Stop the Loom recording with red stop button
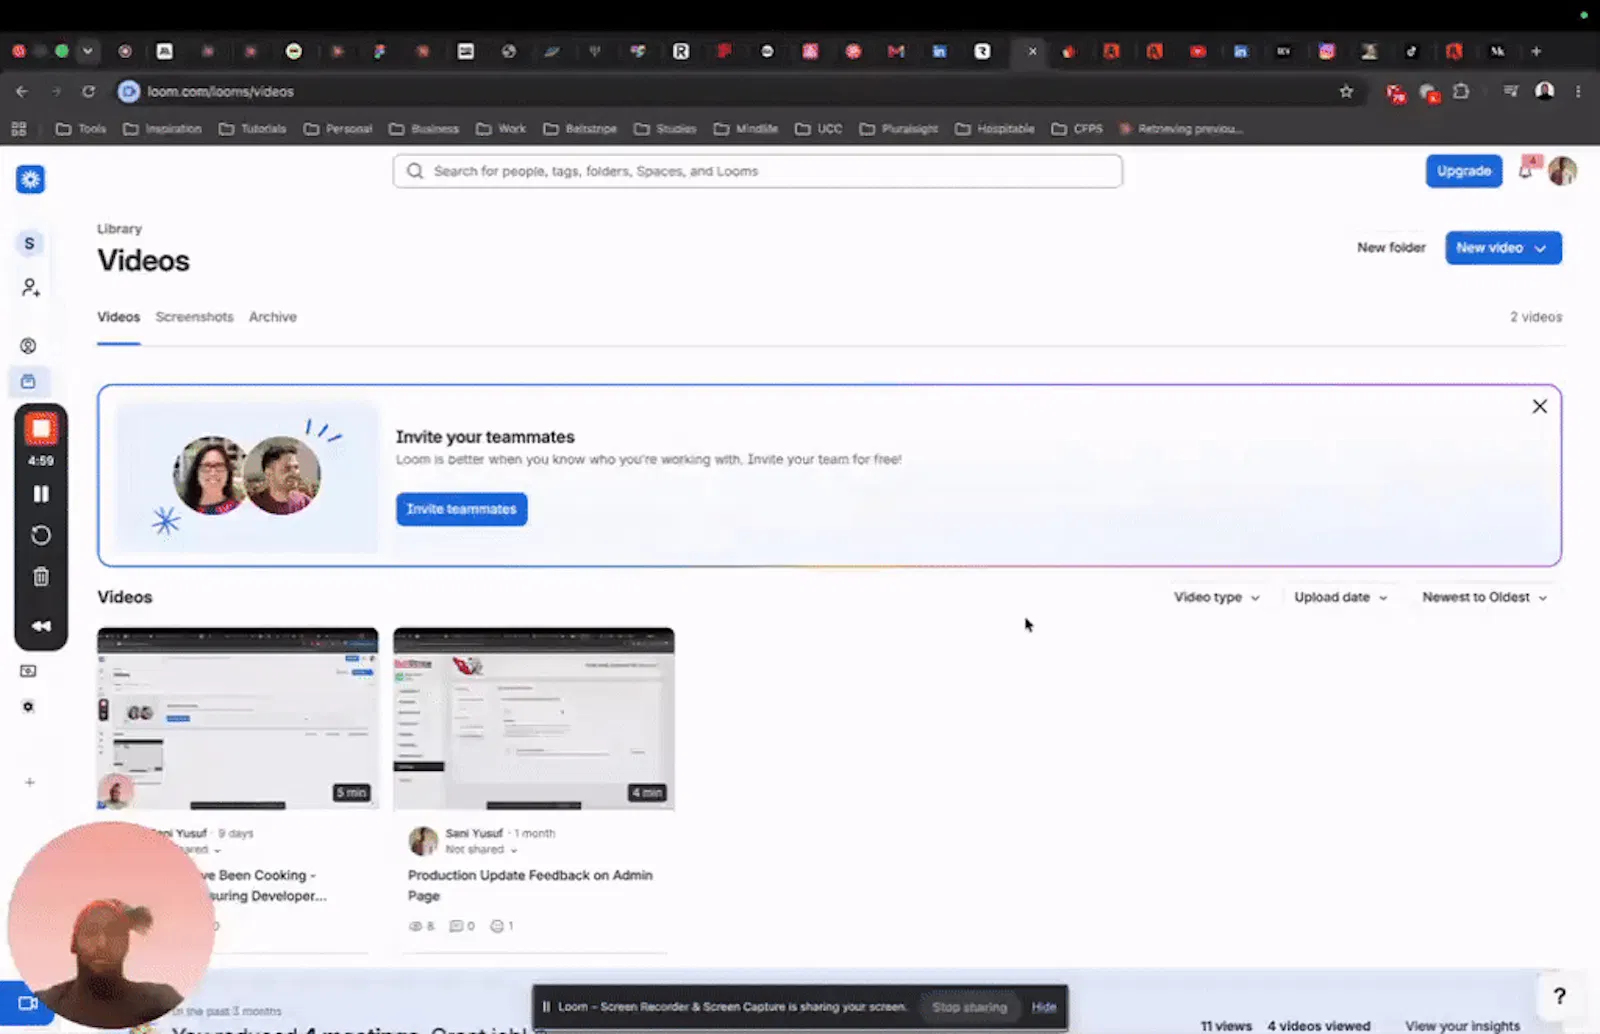 [41, 429]
